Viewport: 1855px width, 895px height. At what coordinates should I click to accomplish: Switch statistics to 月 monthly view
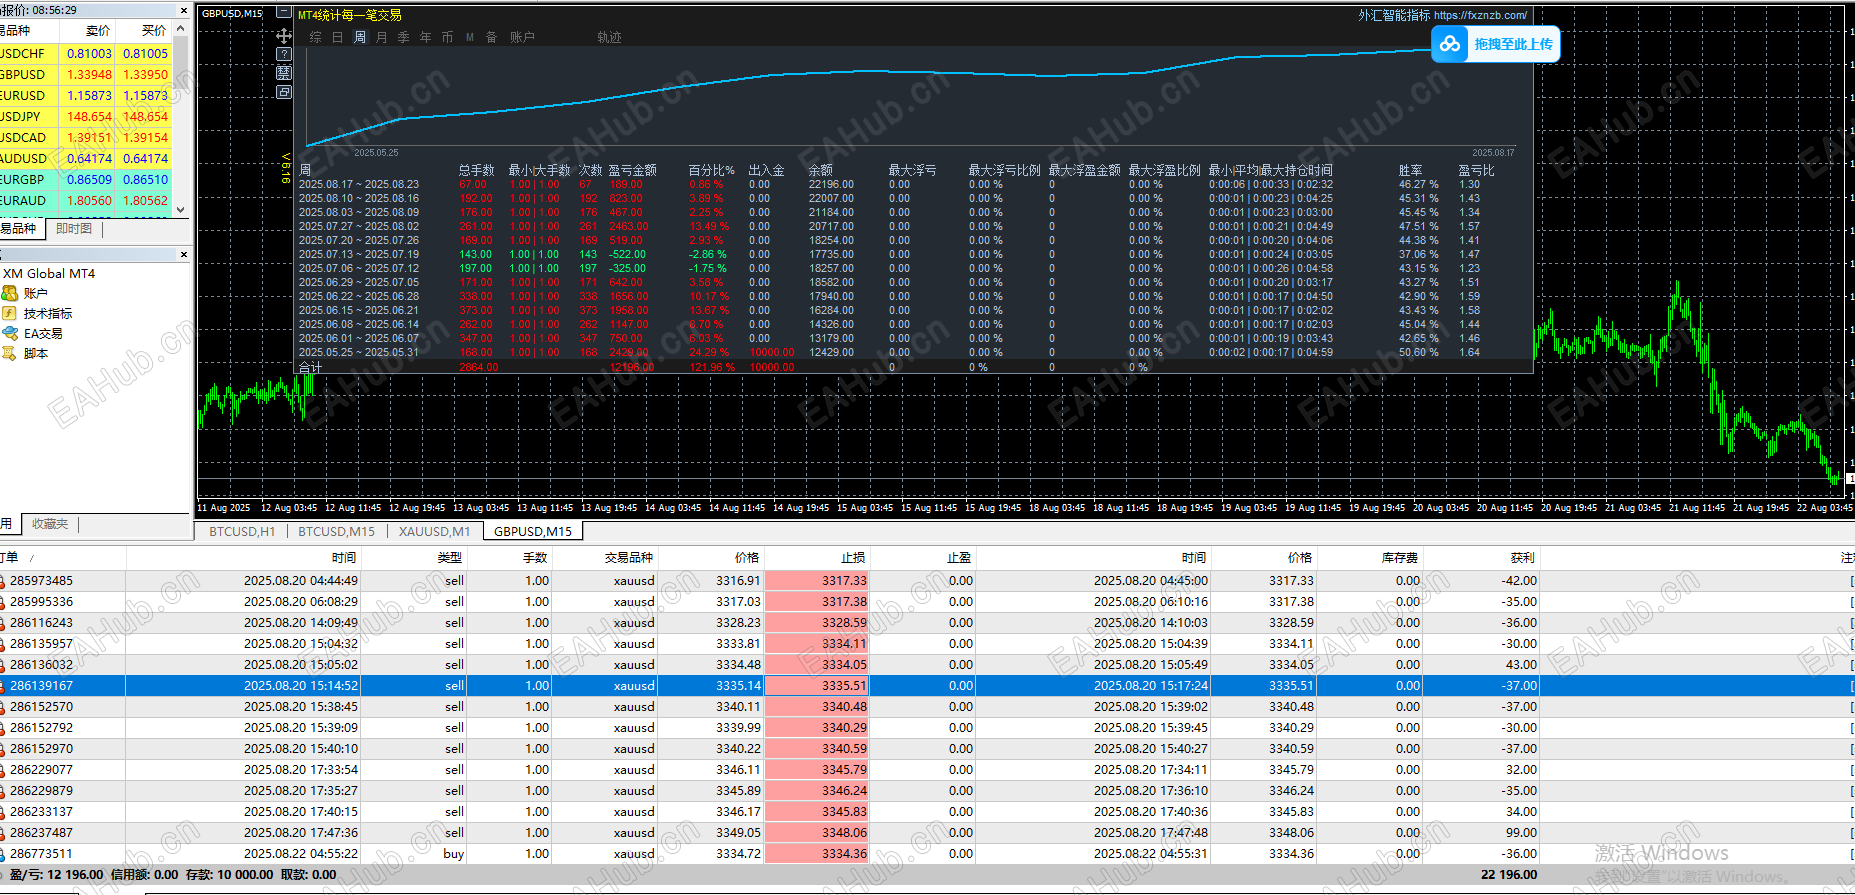point(381,37)
